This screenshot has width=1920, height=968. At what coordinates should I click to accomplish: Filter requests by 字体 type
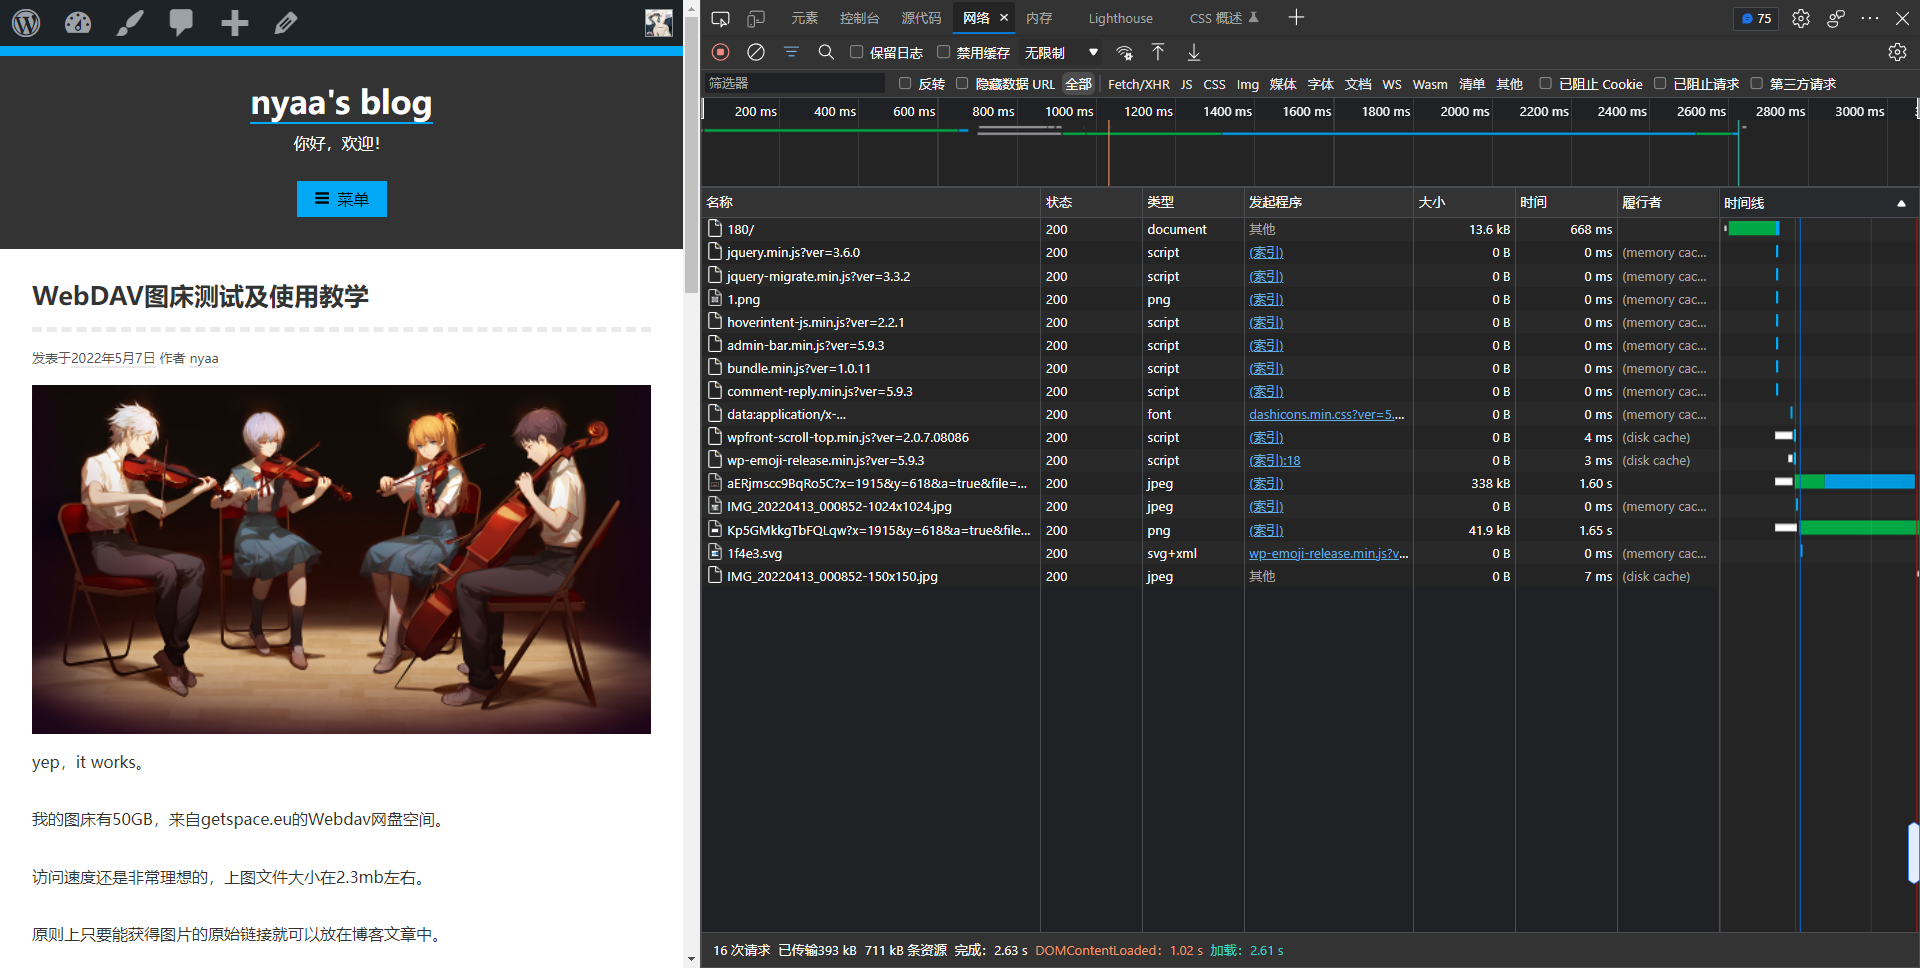tap(1320, 84)
